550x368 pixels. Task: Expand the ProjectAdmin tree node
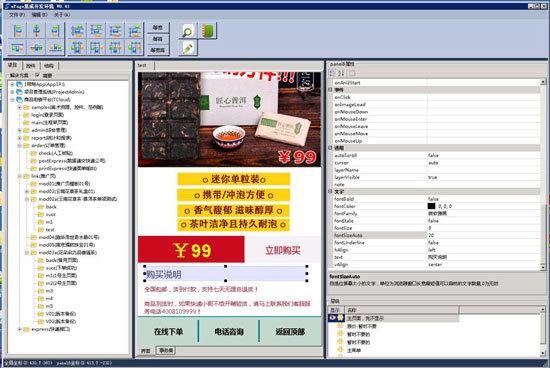[x=12, y=92]
